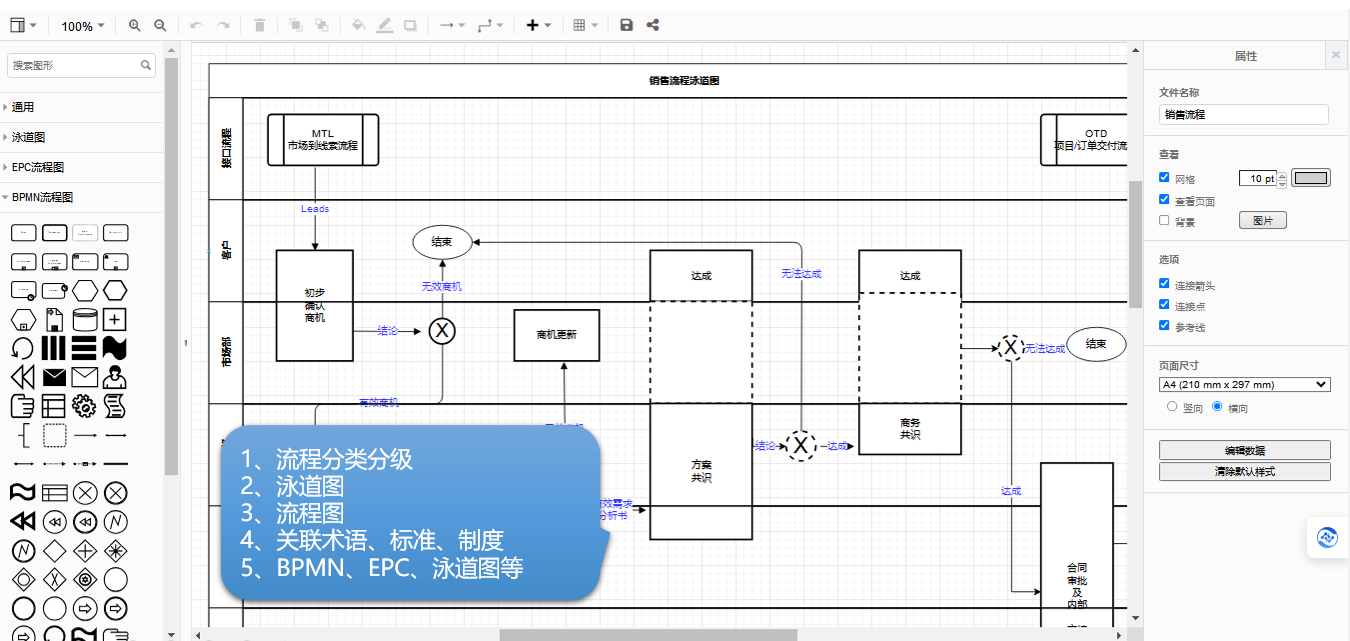Click the share icon in toolbar
The height and width of the screenshot is (641, 1350).
click(652, 26)
